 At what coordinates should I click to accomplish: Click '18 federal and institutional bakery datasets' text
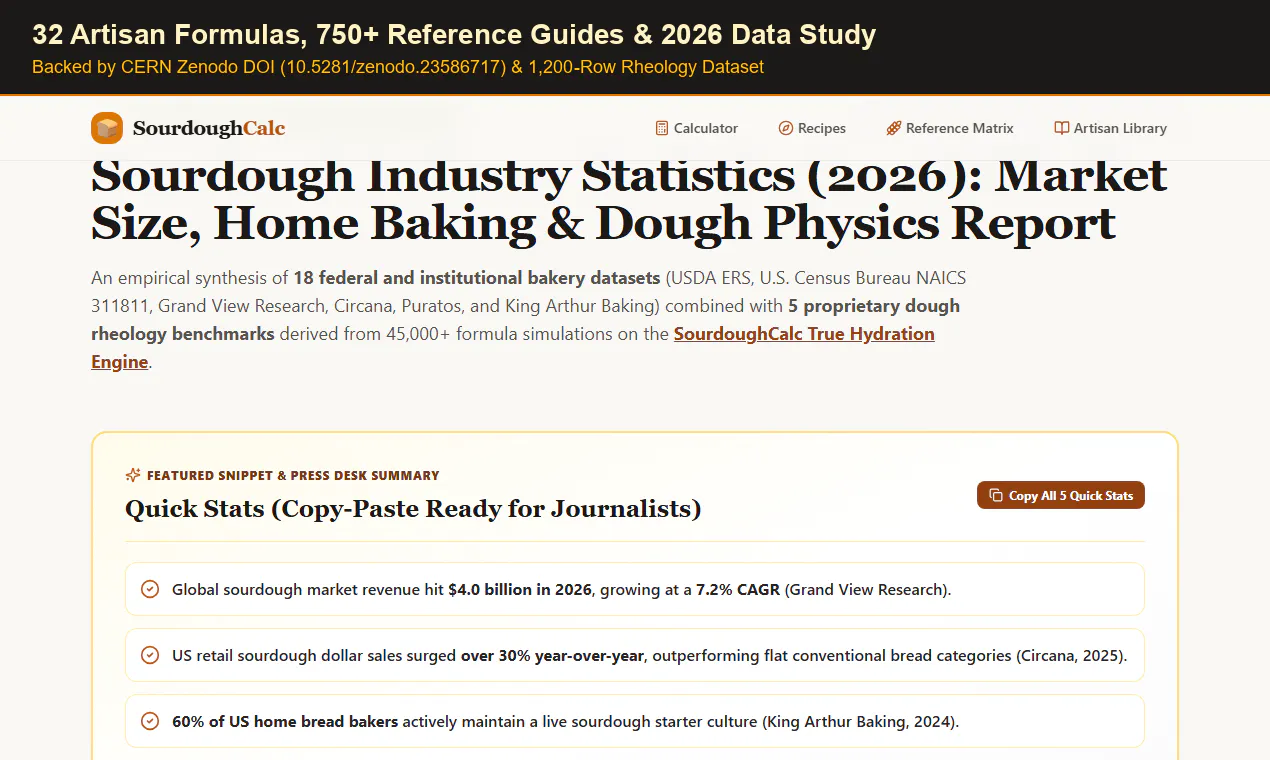click(x=476, y=277)
